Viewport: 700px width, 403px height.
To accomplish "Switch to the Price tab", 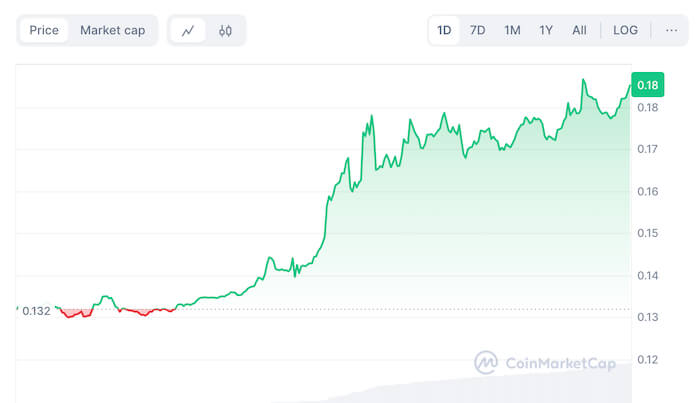I will 44,30.
